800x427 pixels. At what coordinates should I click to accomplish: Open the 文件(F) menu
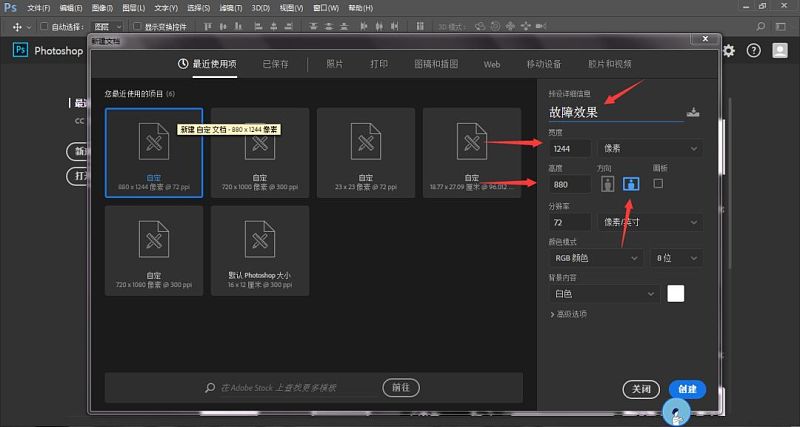click(39, 8)
